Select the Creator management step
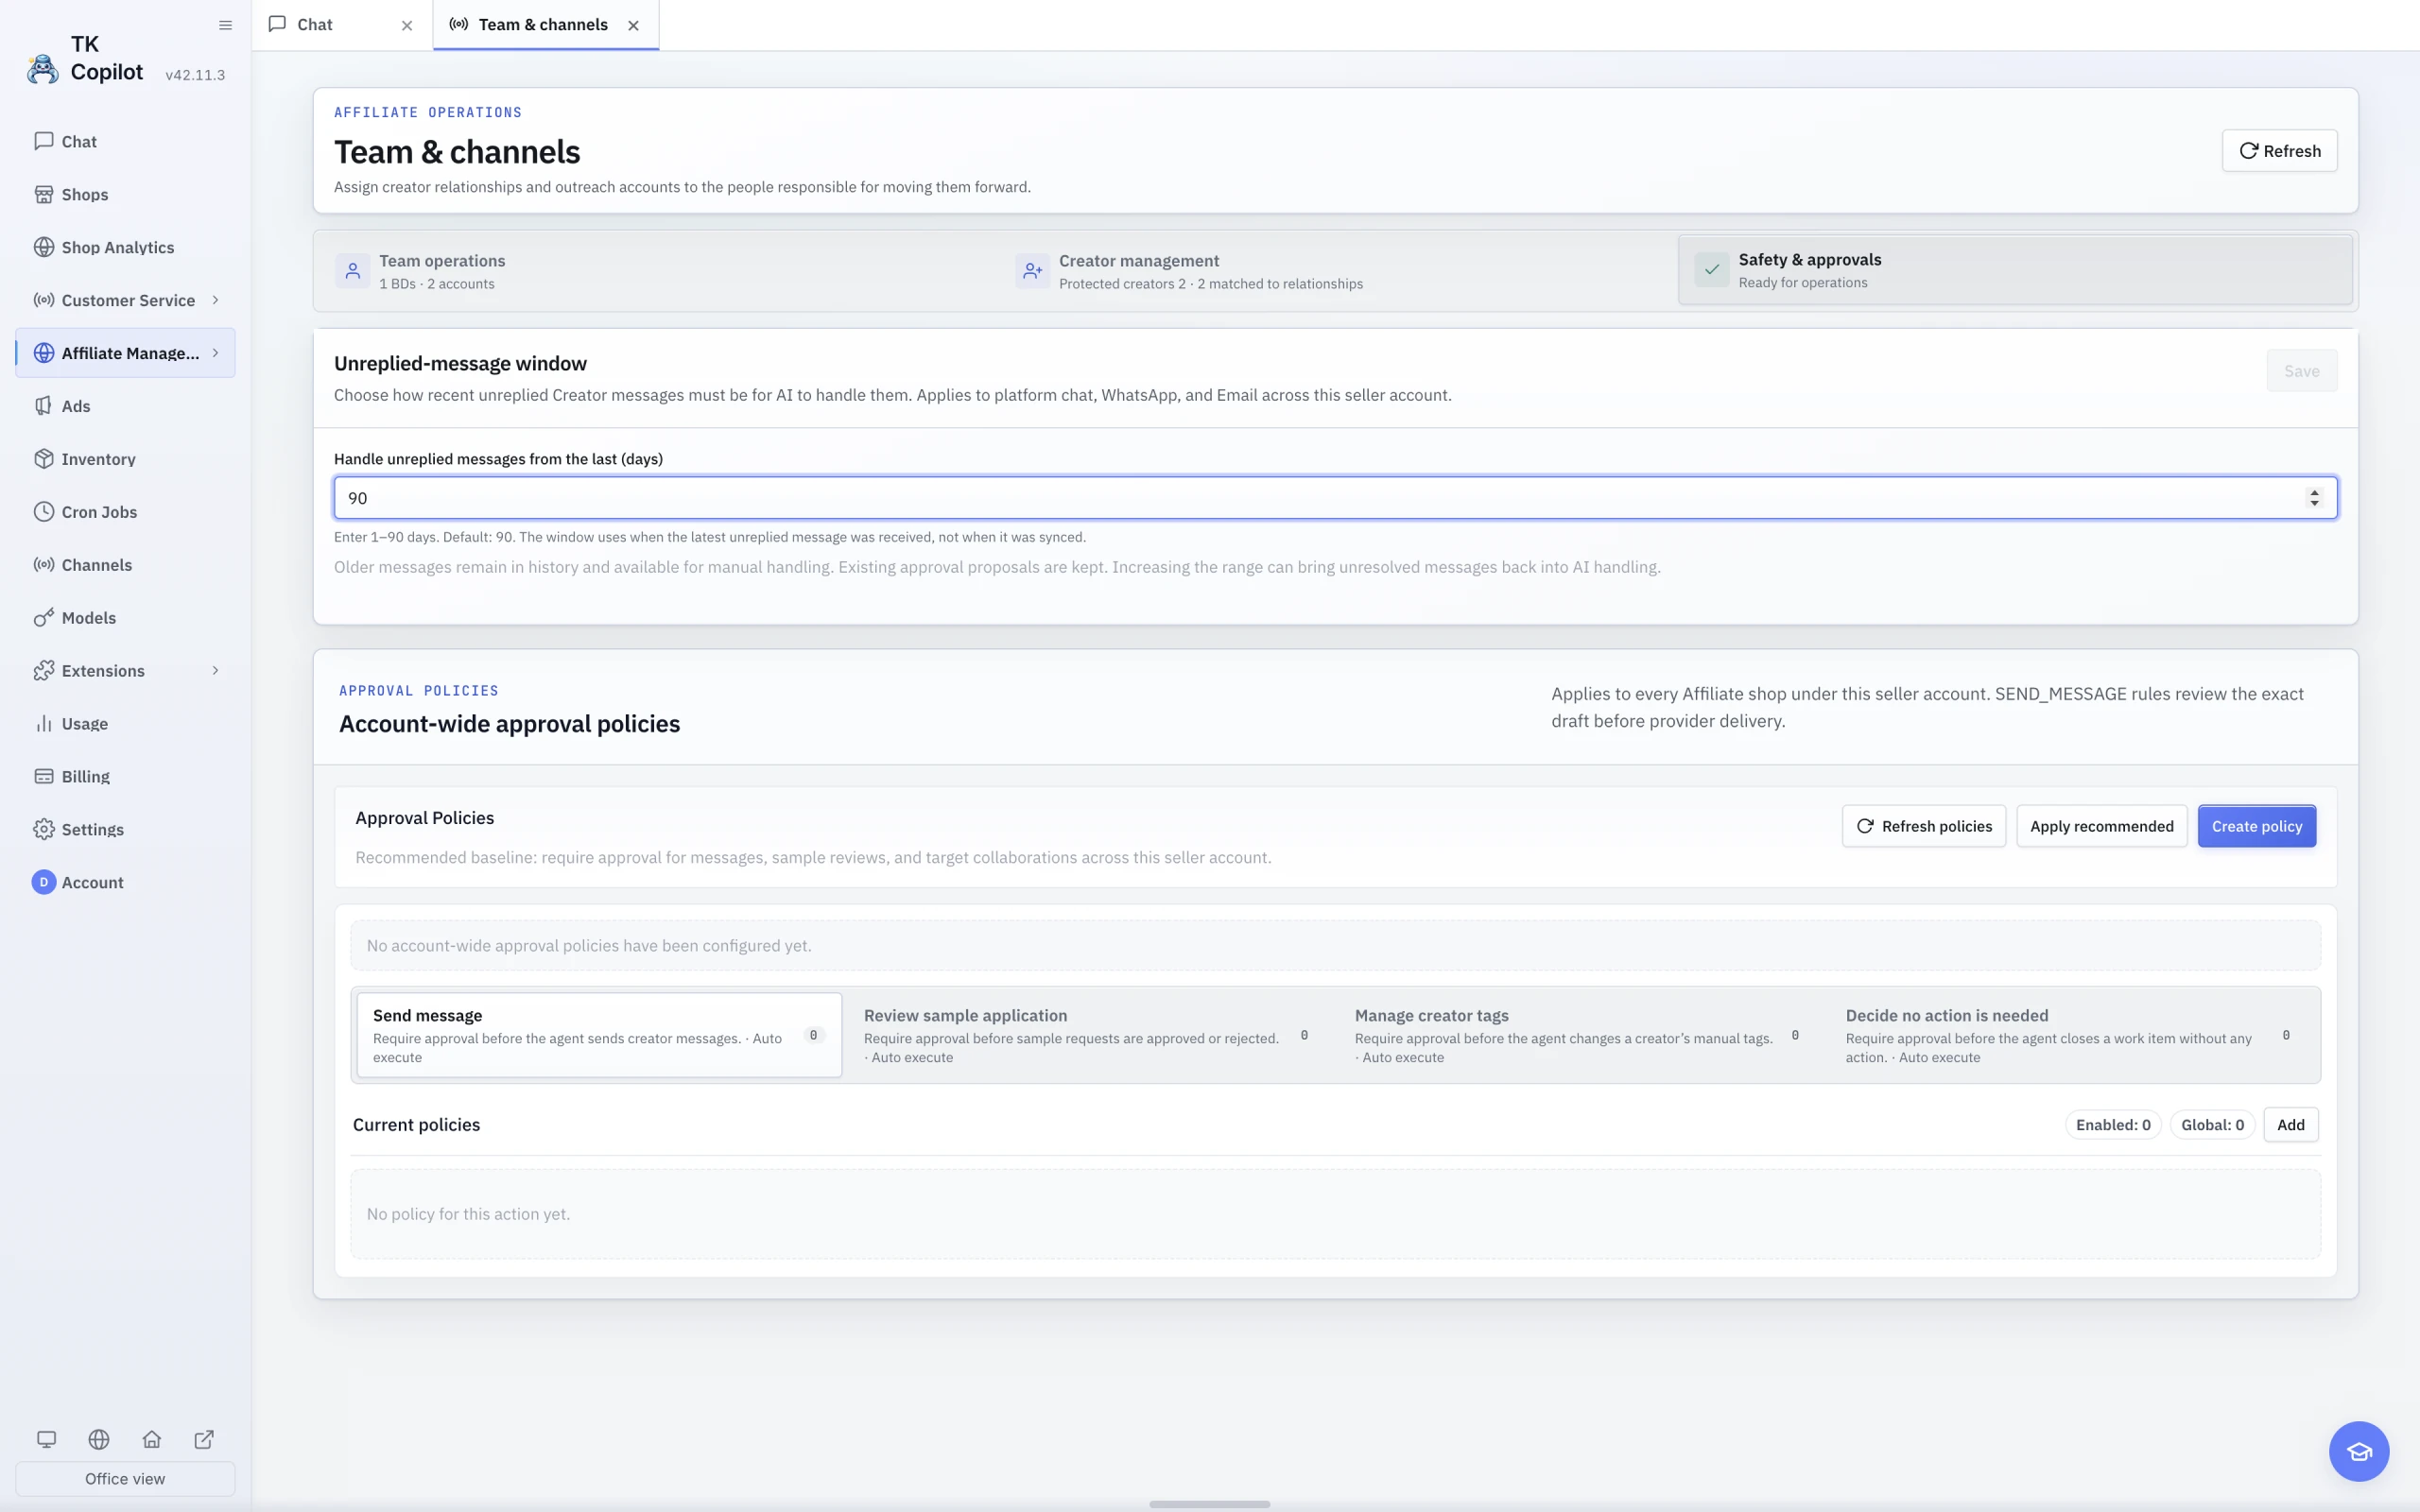2420x1512 pixels. tap(1336, 271)
